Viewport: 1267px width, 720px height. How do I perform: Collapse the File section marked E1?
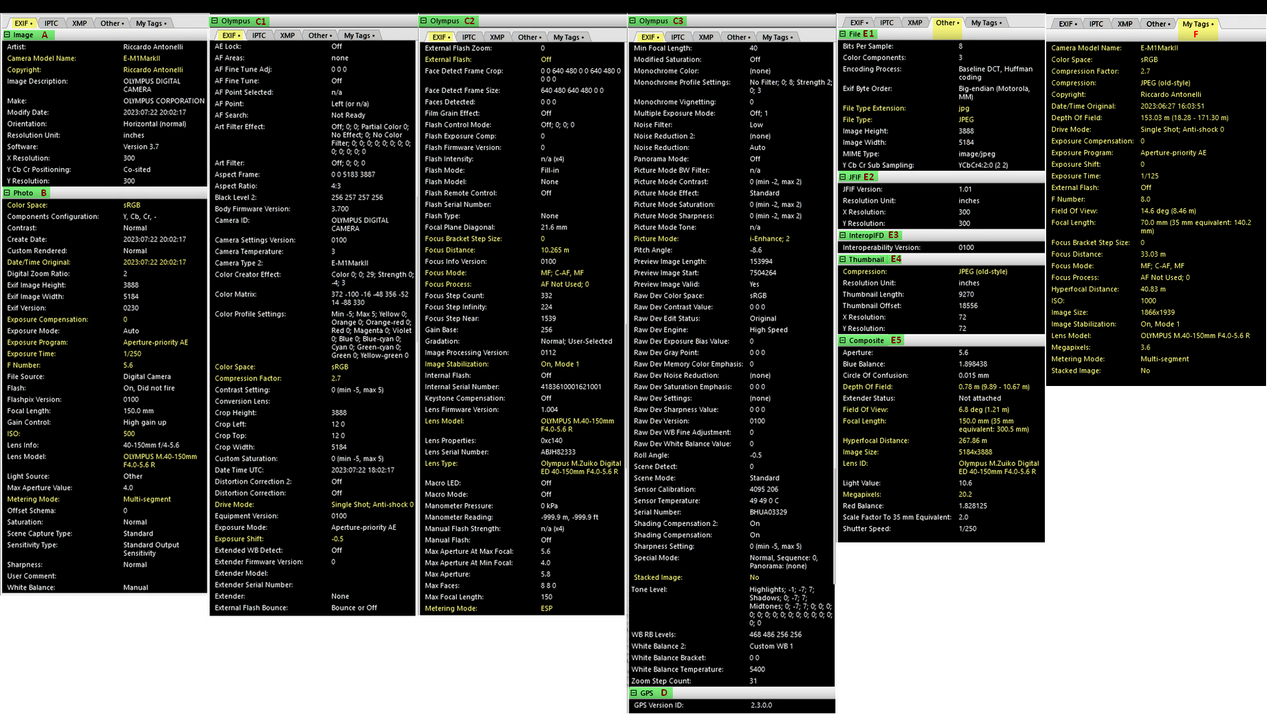(x=843, y=34)
